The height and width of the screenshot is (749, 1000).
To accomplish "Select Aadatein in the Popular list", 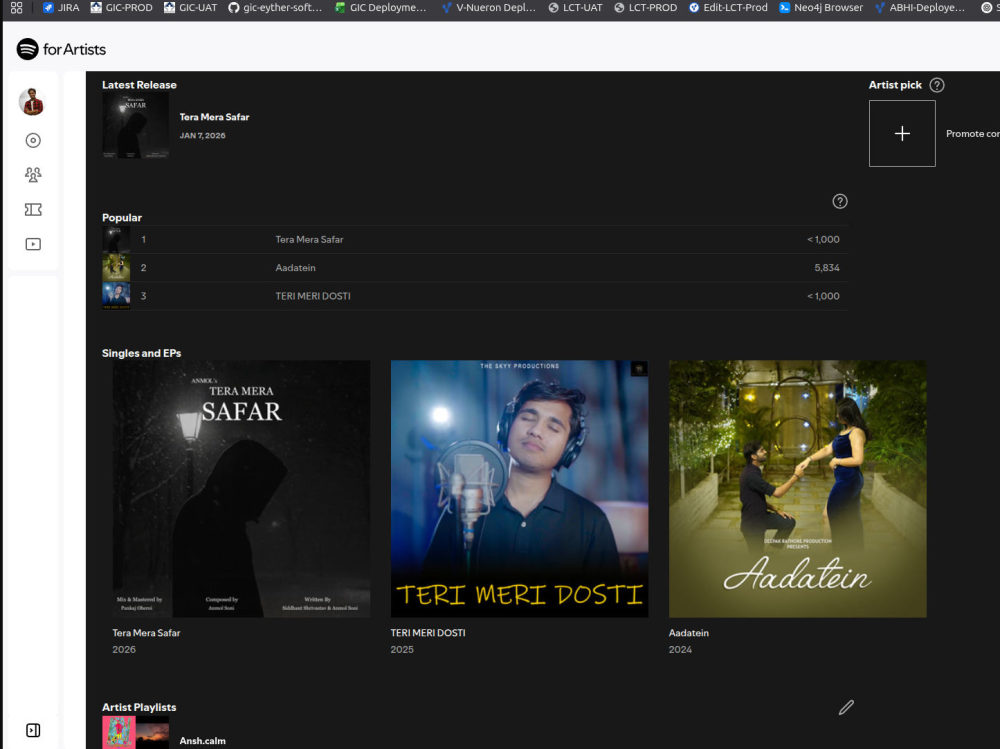I will coord(475,267).
